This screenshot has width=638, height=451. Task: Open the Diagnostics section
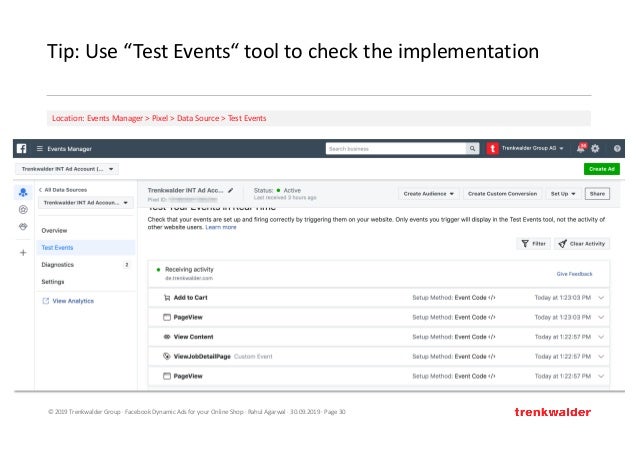[57, 265]
